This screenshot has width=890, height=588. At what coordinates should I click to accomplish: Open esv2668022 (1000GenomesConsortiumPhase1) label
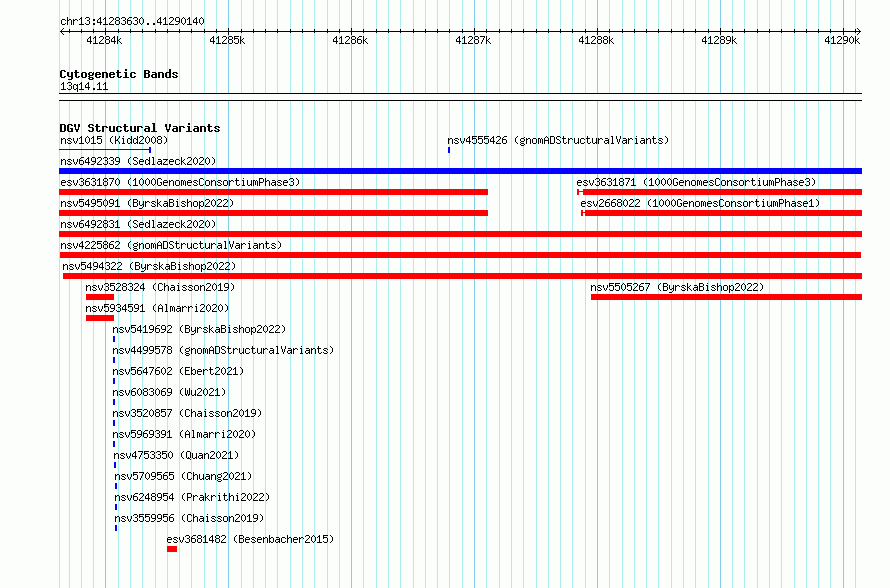point(700,203)
